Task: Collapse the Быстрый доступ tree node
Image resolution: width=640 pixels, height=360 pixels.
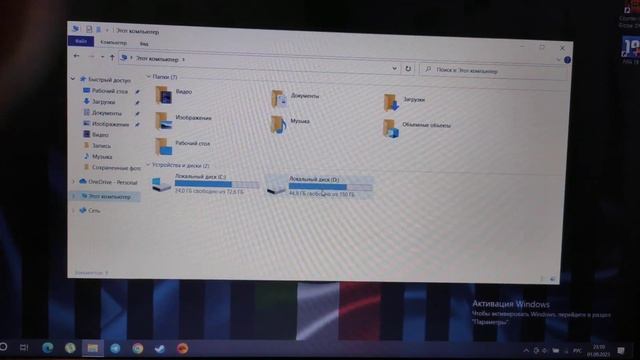Action: [73, 78]
